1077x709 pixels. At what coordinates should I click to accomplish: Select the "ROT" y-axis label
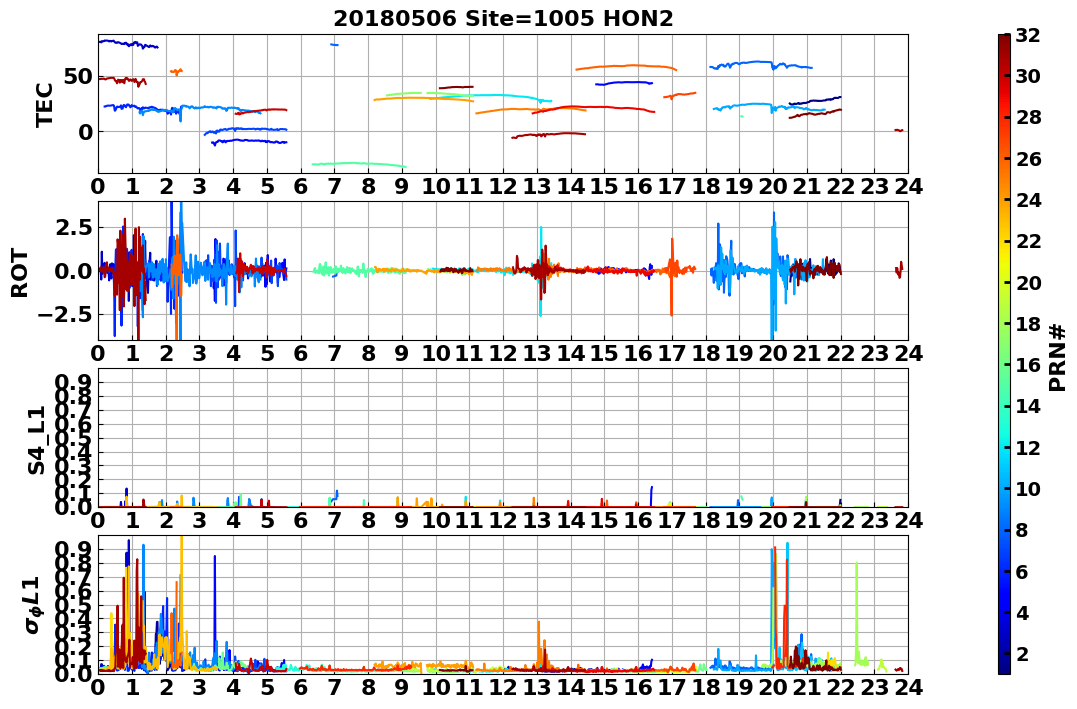pos(20,273)
